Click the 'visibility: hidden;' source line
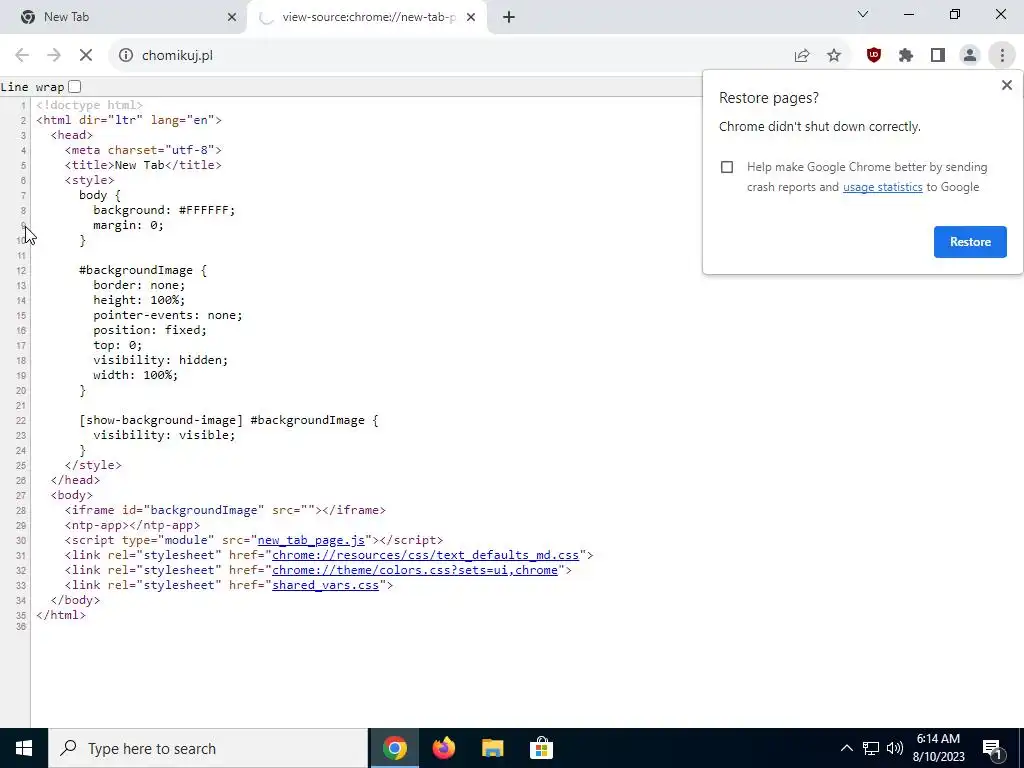This screenshot has height=768, width=1024. coord(161,360)
